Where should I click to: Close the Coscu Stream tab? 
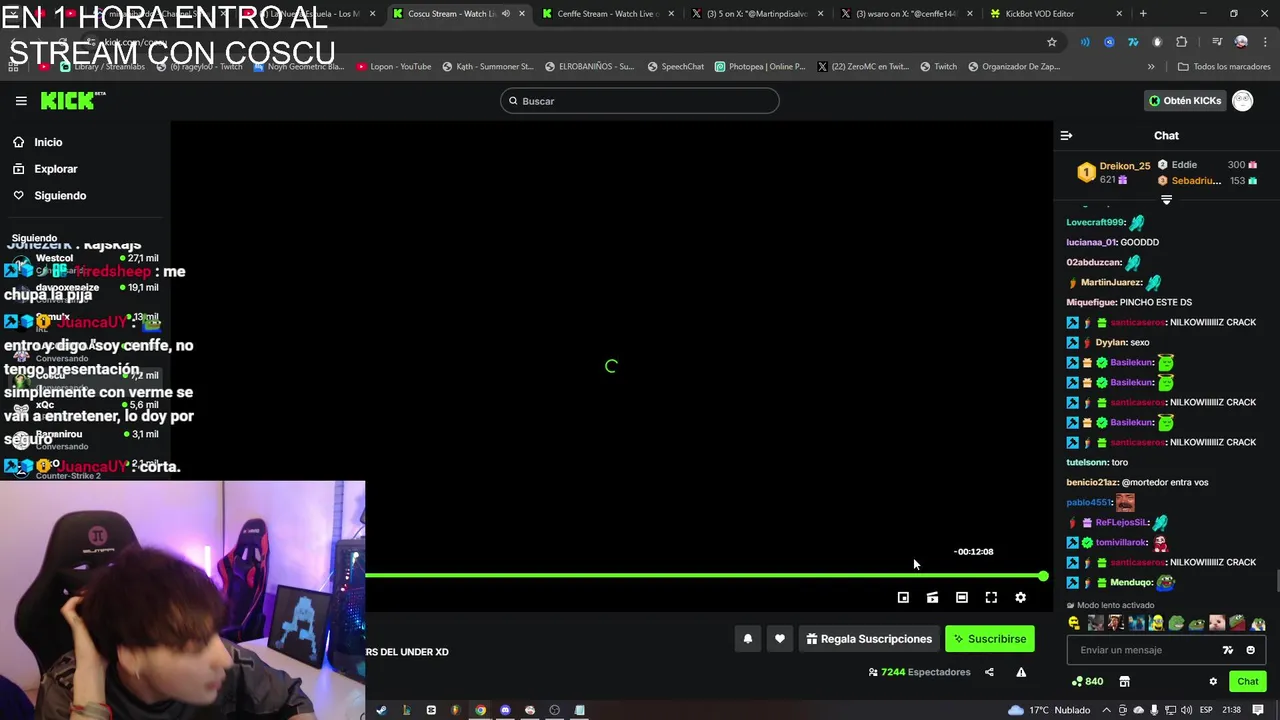click(521, 14)
